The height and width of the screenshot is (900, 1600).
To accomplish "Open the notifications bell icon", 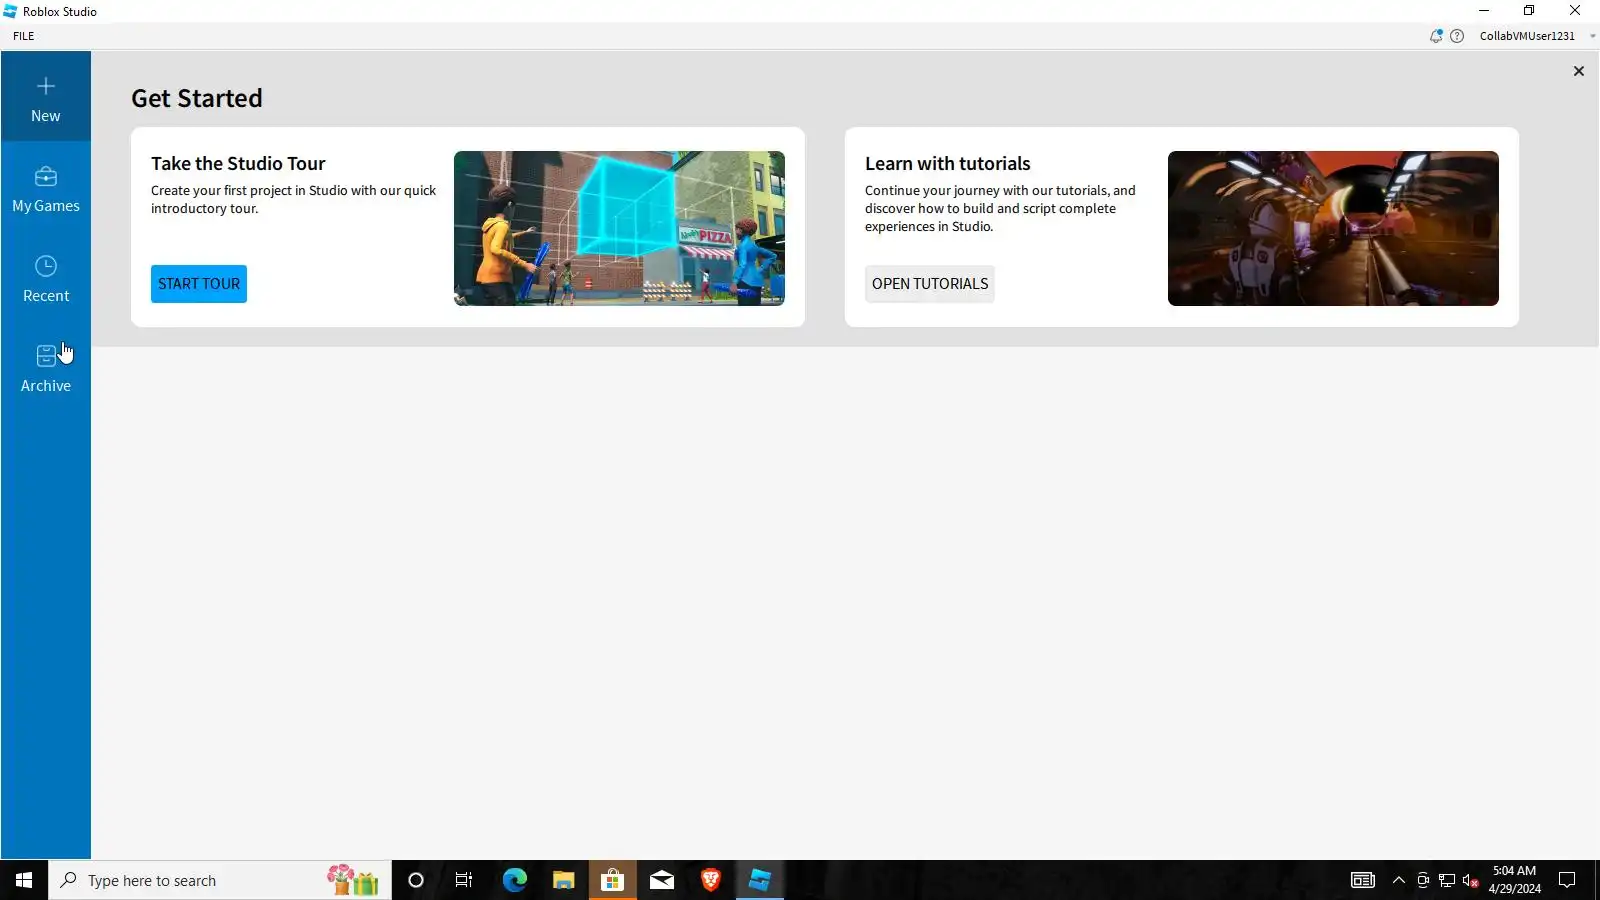I will (x=1436, y=36).
